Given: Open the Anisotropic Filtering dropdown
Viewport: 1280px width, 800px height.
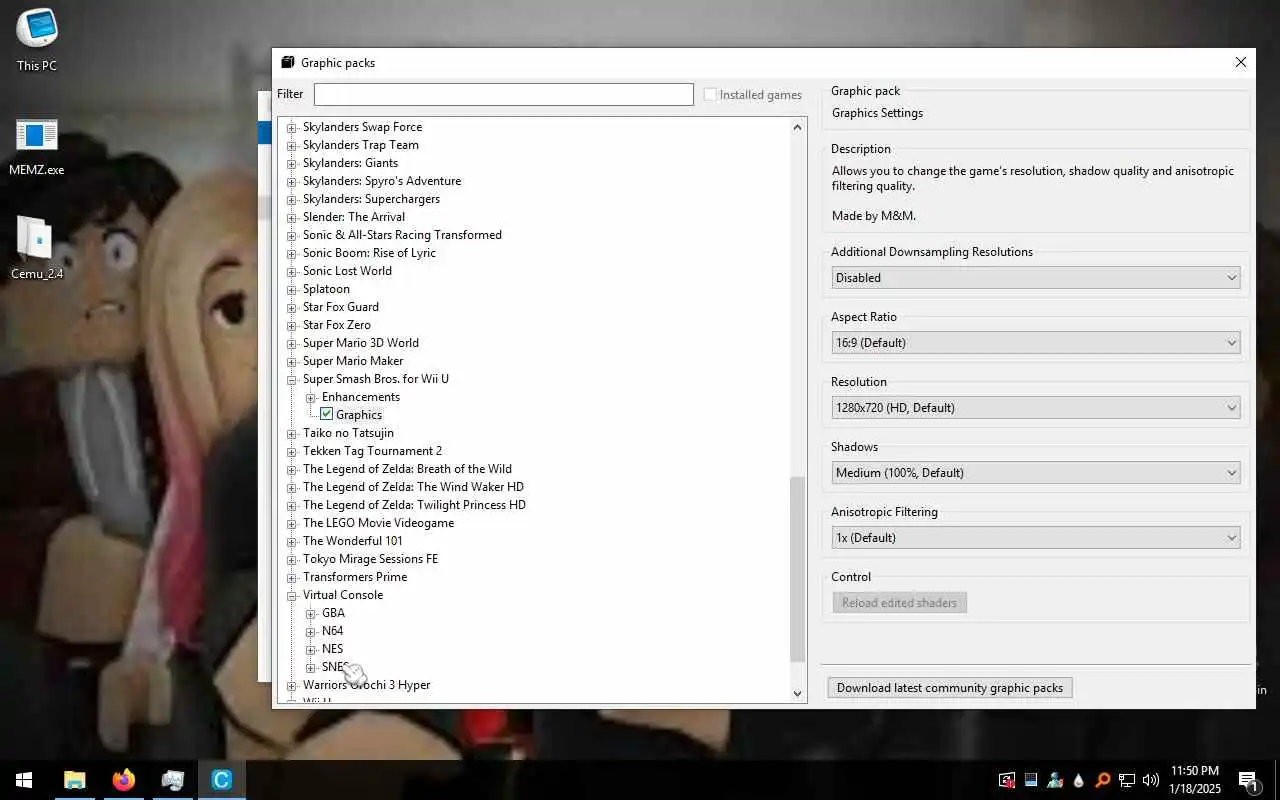Looking at the screenshot, I should 1036,538.
